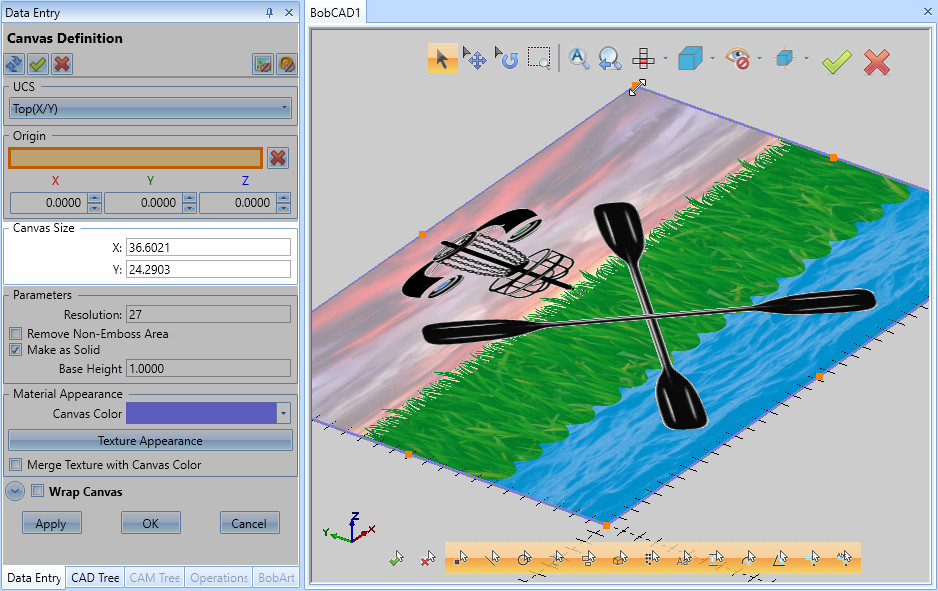Switch to the CAD Tree tab
This screenshot has width=938, height=591.
pyautogui.click(x=94, y=578)
